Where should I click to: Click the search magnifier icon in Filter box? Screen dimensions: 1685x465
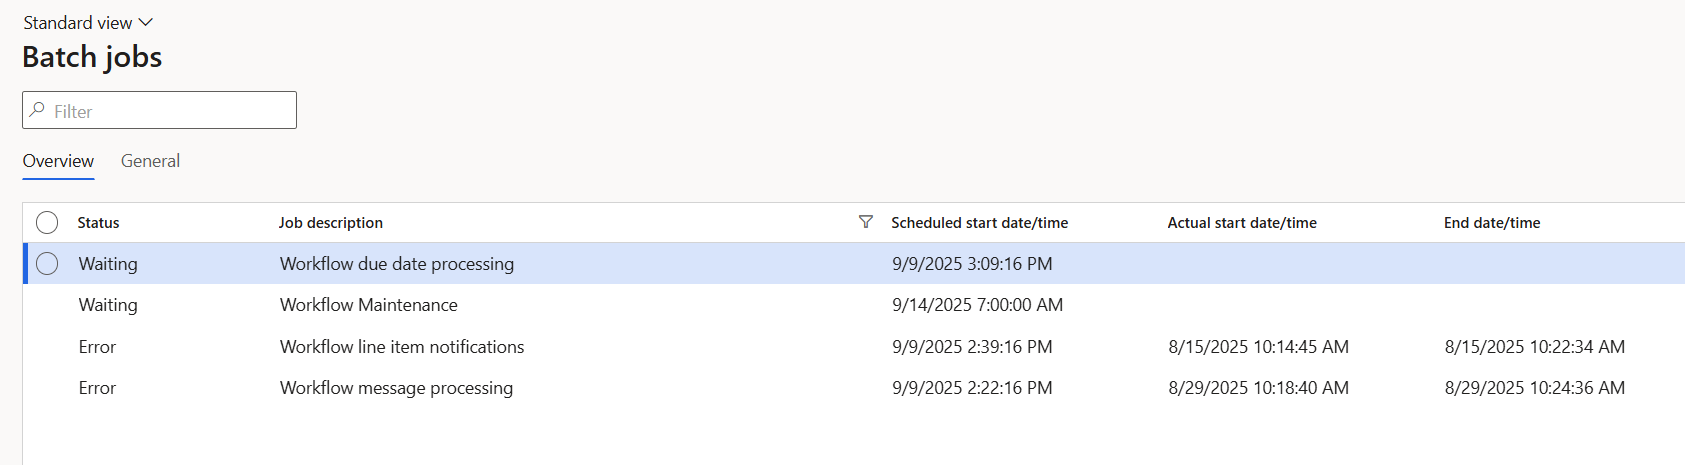point(38,110)
